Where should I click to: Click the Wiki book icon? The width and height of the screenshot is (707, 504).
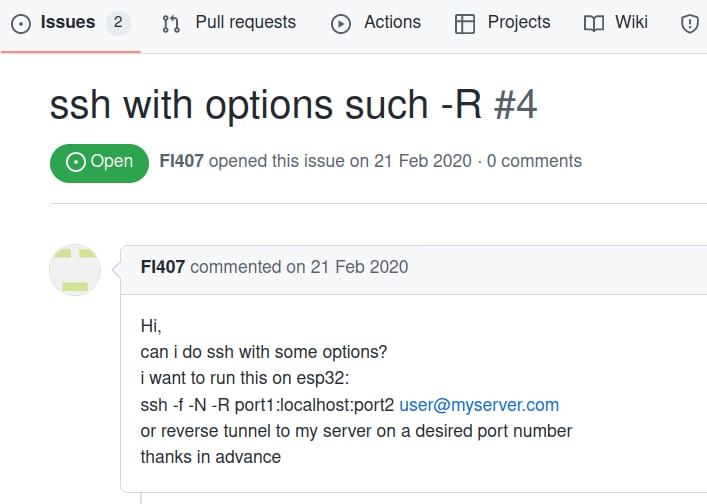point(594,23)
